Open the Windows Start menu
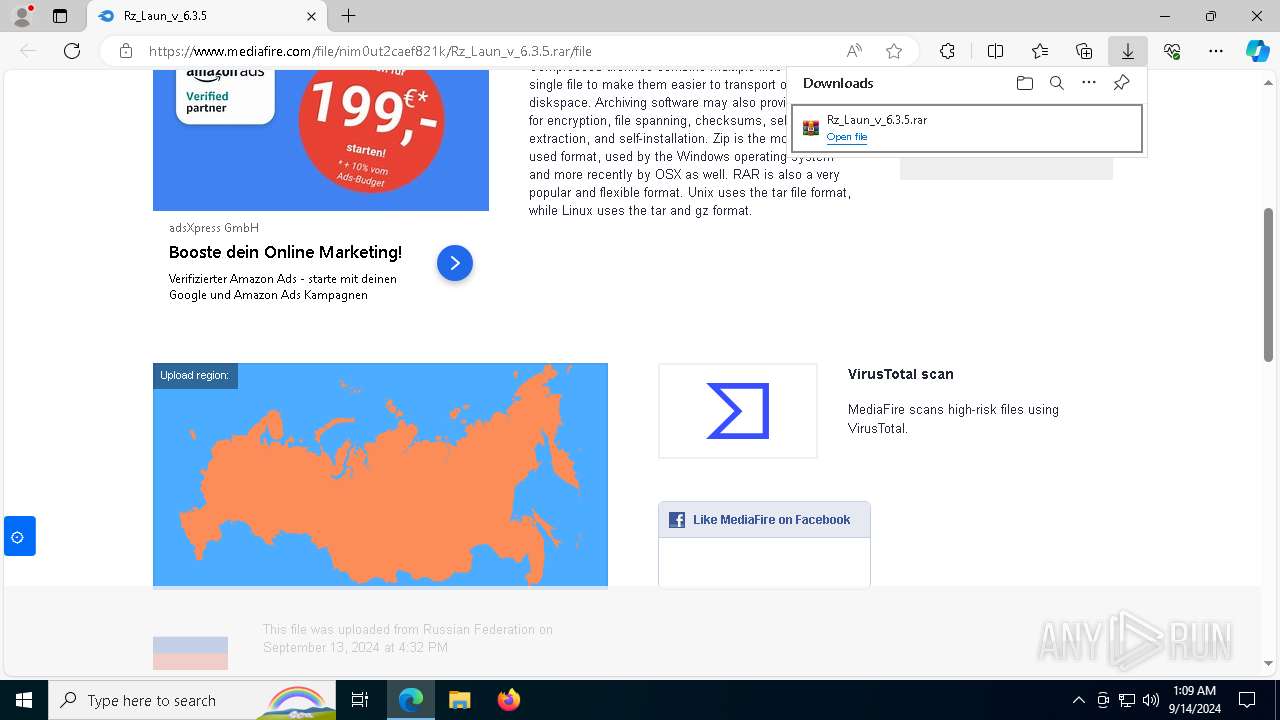The width and height of the screenshot is (1280, 720). click(24, 700)
